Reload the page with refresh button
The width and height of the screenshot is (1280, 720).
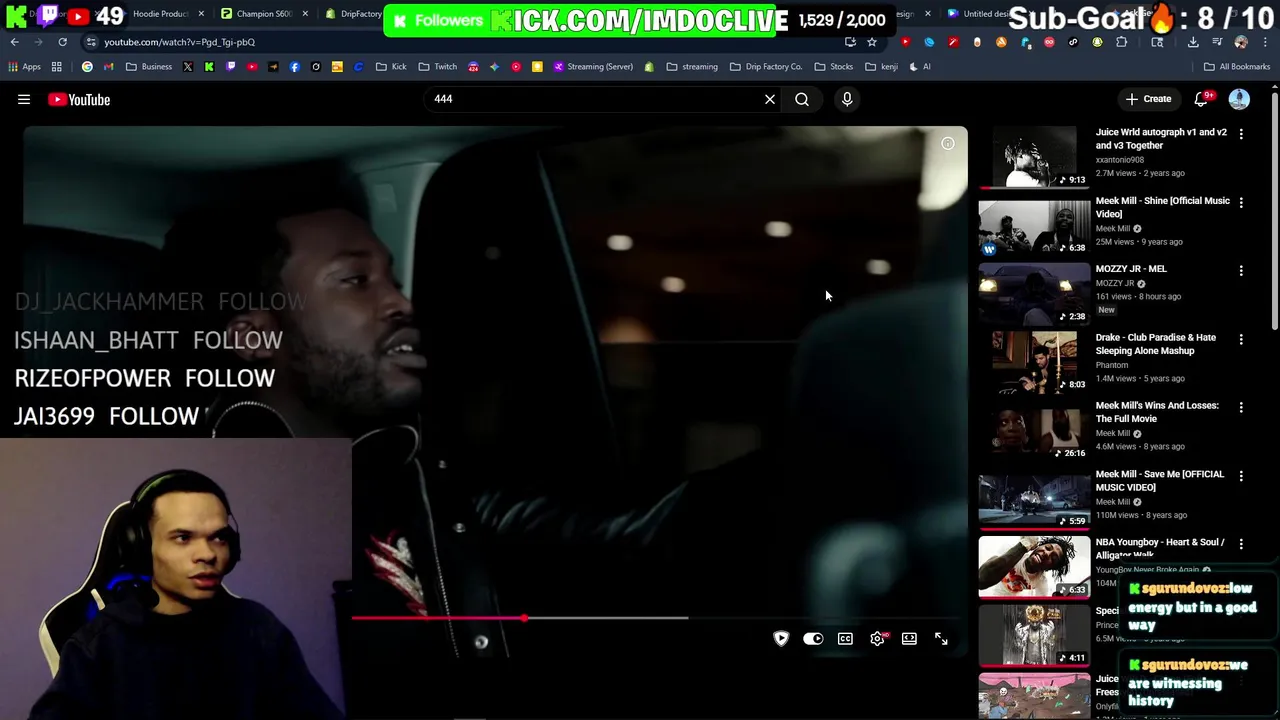coord(62,42)
